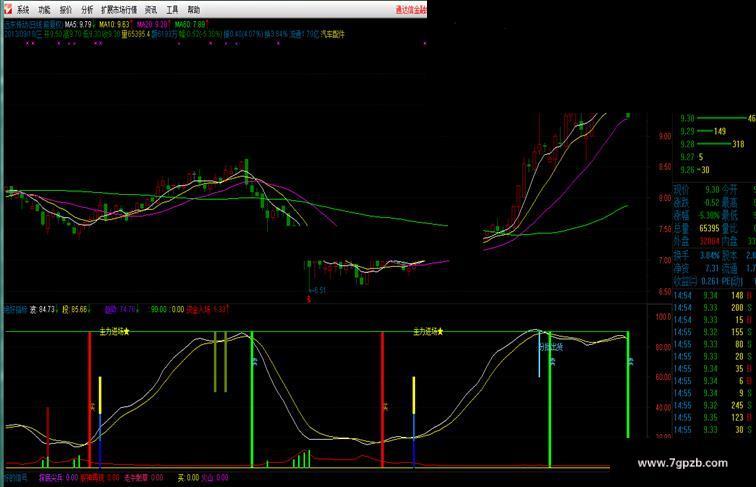The height and width of the screenshot is (487, 756).
Task: Click the 14:55 trade row with volume 123
Action: click(714, 418)
